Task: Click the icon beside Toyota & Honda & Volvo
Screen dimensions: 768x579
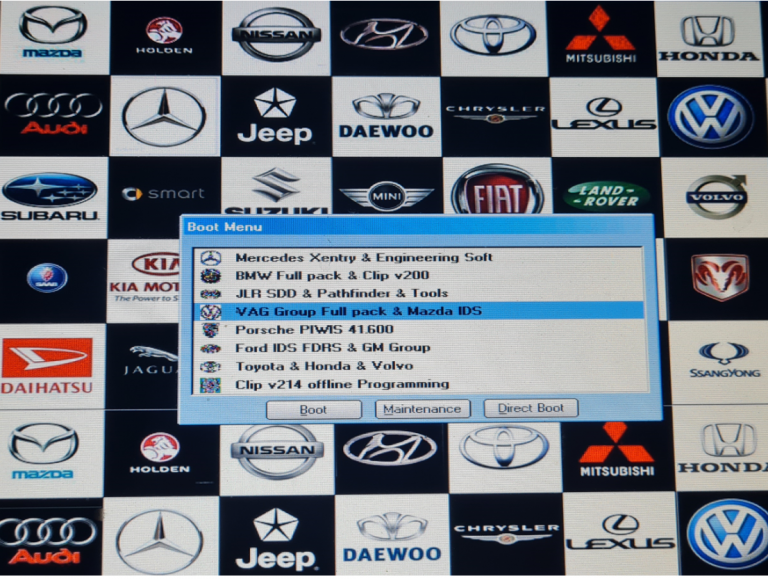Action: pos(211,366)
